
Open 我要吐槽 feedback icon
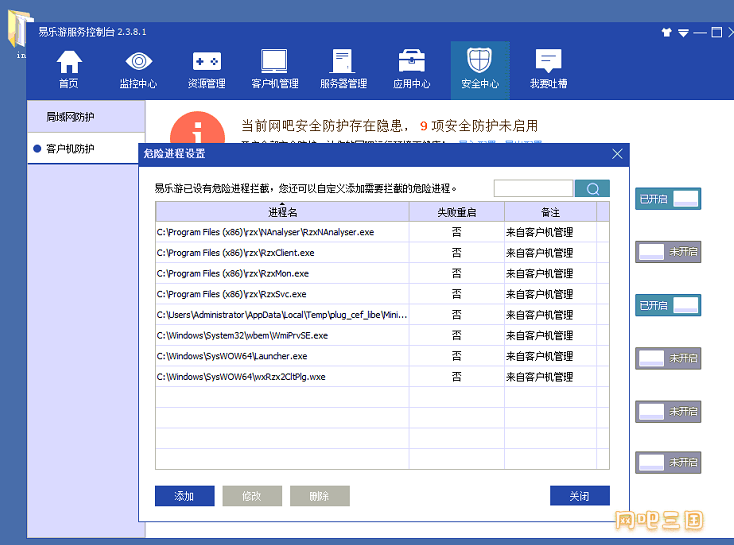tap(548, 69)
